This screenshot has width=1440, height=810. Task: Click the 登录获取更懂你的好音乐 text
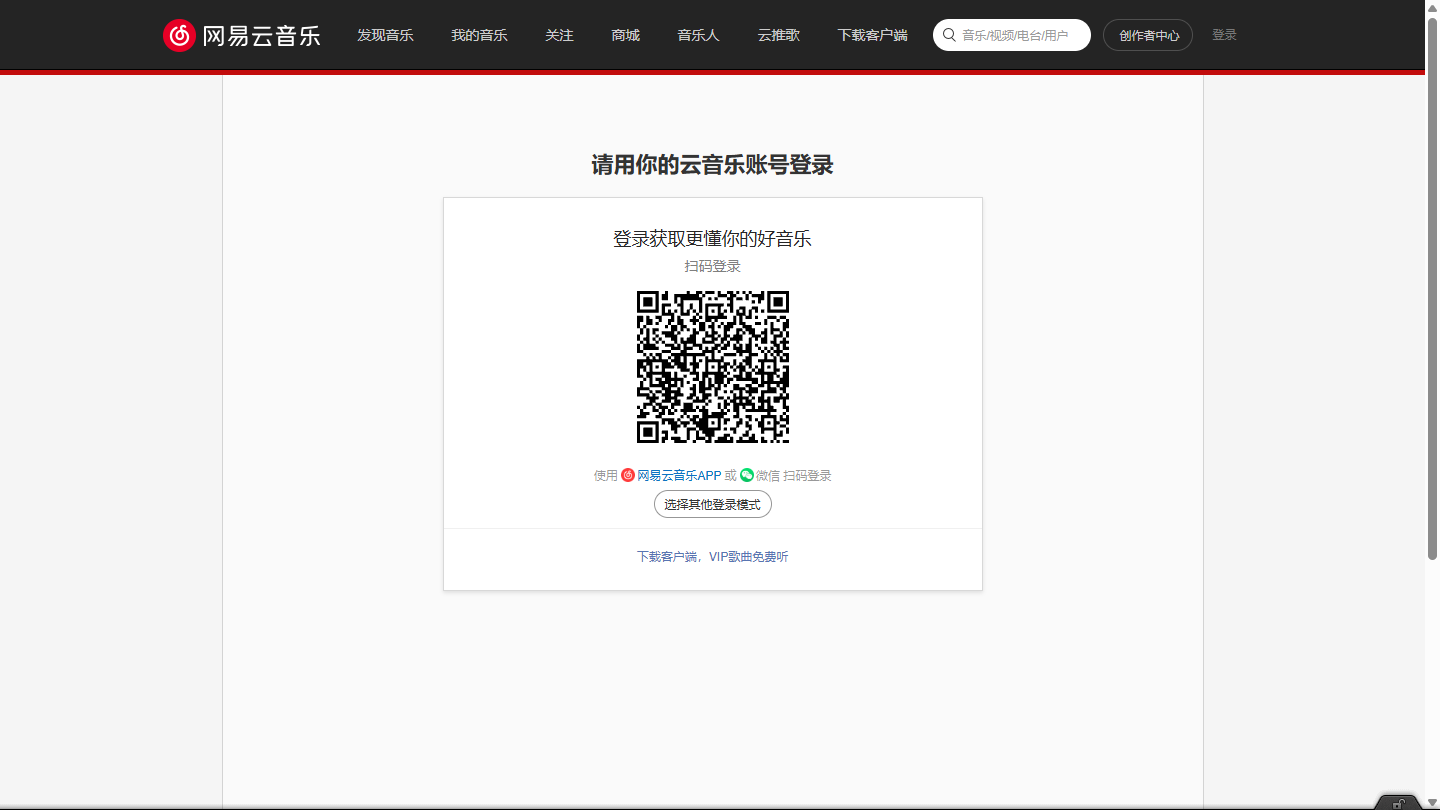712,239
